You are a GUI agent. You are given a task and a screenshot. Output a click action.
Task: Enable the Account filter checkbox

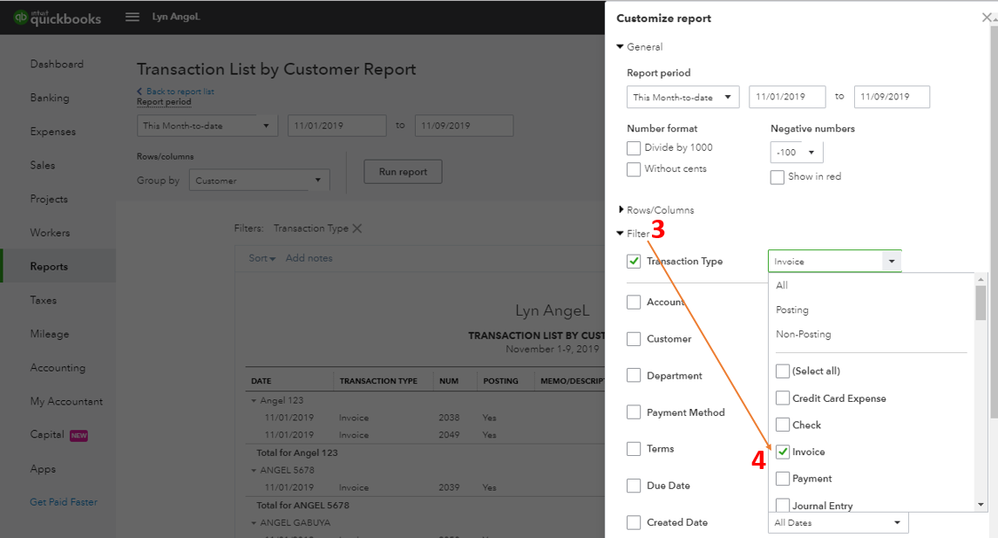tap(633, 302)
